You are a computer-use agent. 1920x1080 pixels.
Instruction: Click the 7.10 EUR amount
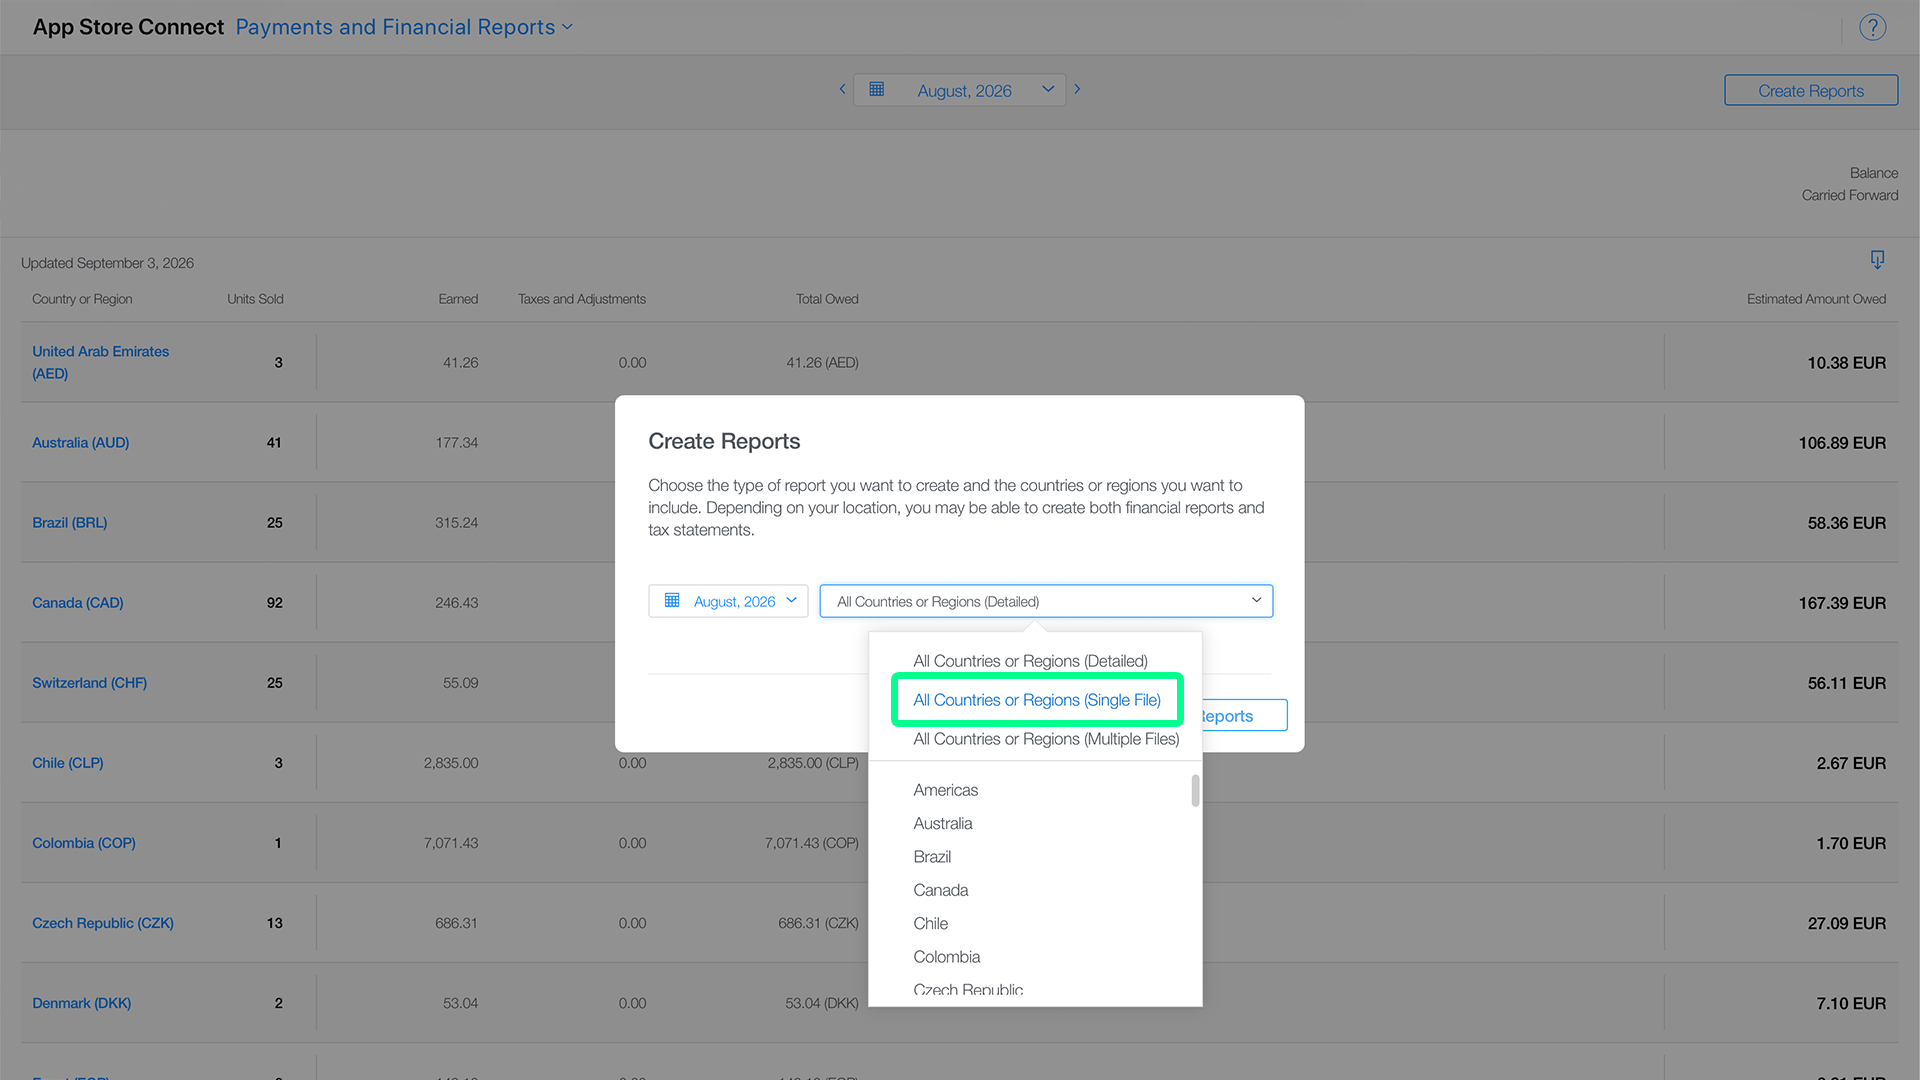[1851, 1002]
